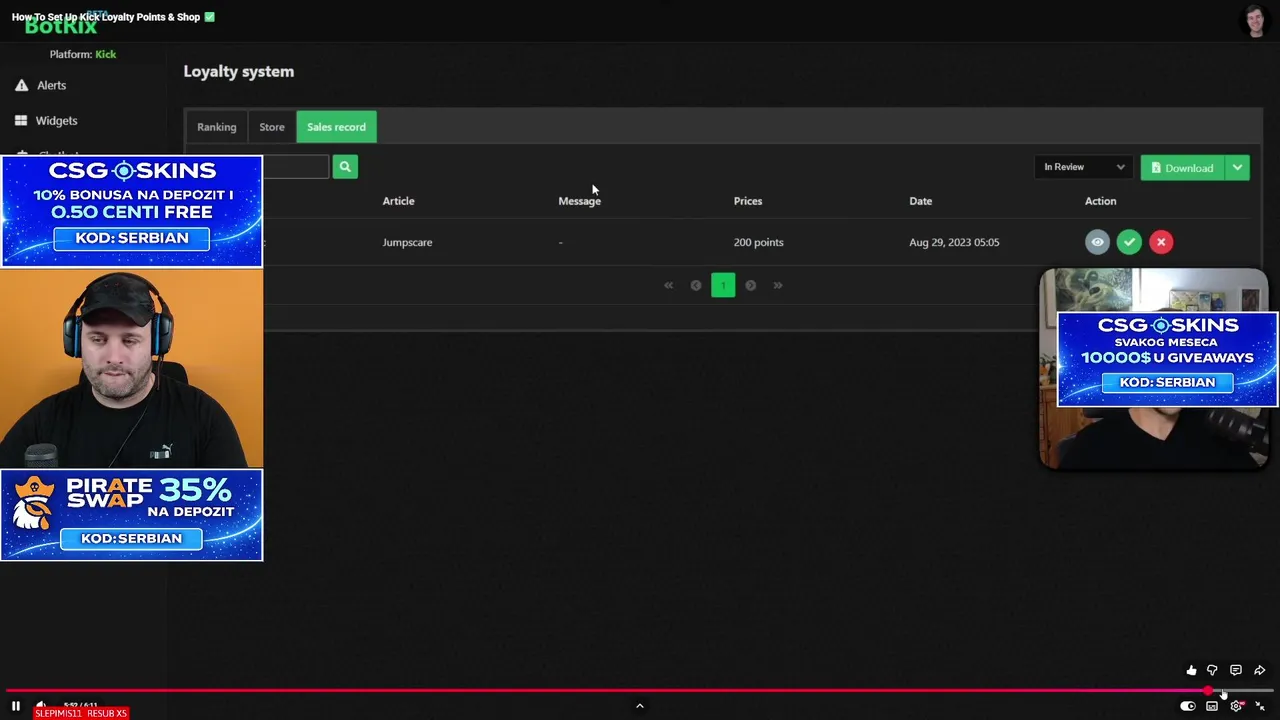Click the CSG Skins 10000$ giveaways banner

click(x=1167, y=360)
